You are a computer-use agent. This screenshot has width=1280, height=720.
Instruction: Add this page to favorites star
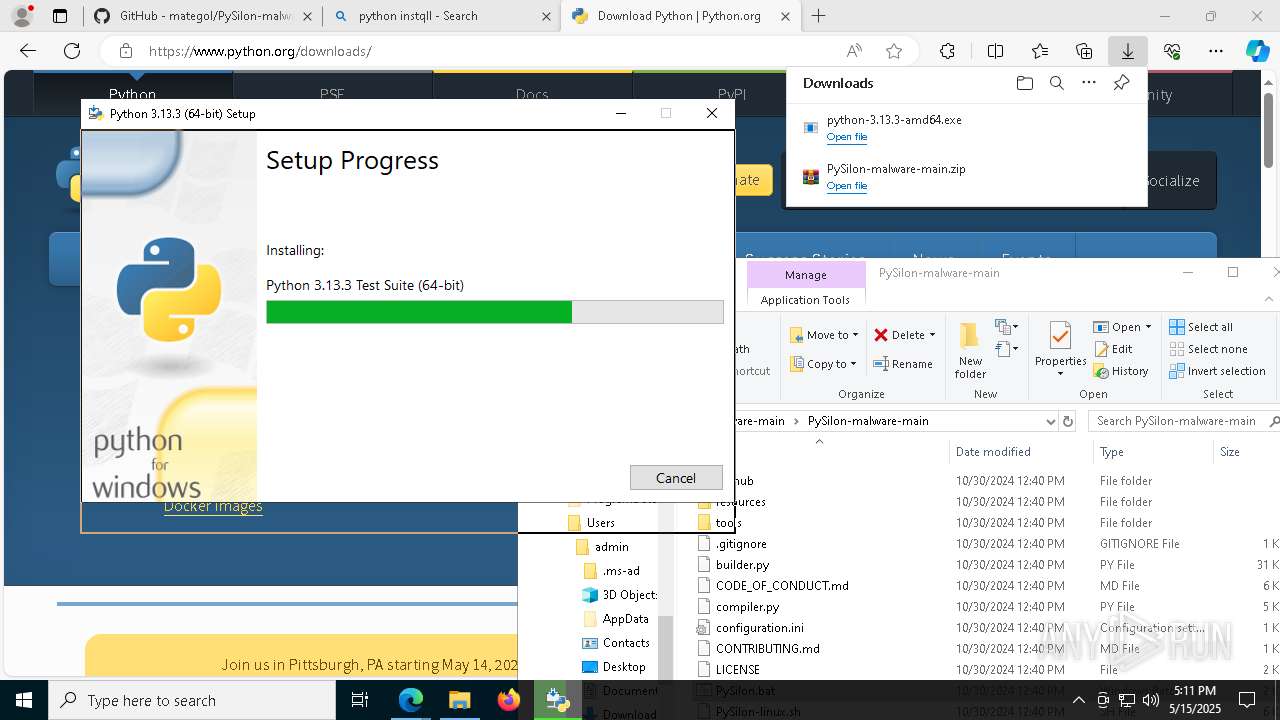pos(894,51)
